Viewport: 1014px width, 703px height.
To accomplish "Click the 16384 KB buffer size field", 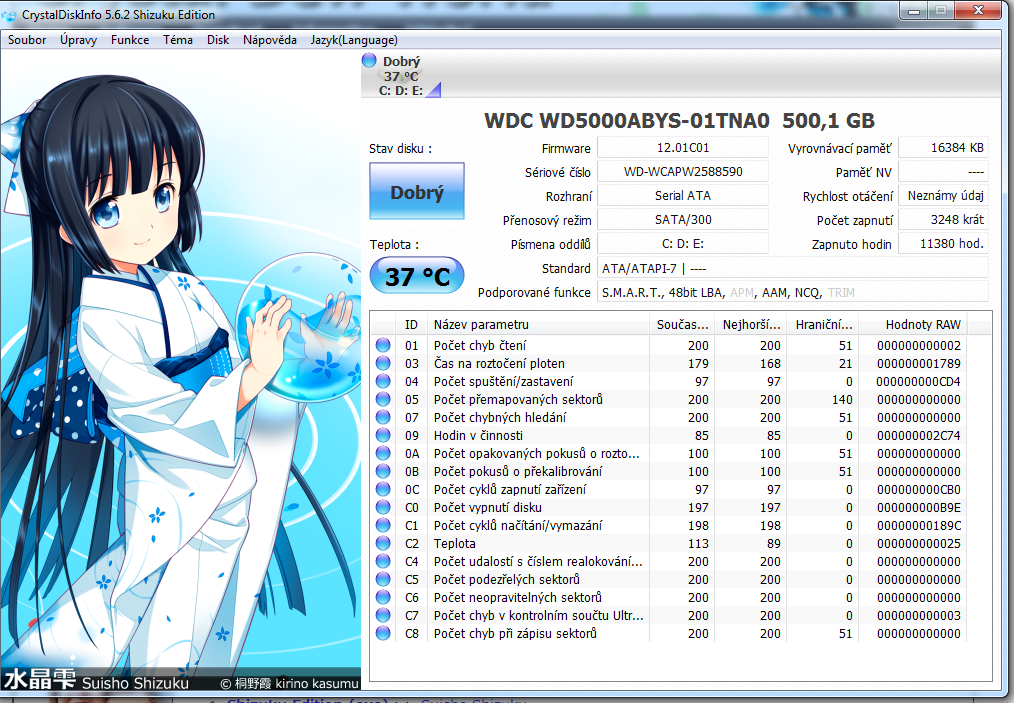I will click(x=944, y=147).
